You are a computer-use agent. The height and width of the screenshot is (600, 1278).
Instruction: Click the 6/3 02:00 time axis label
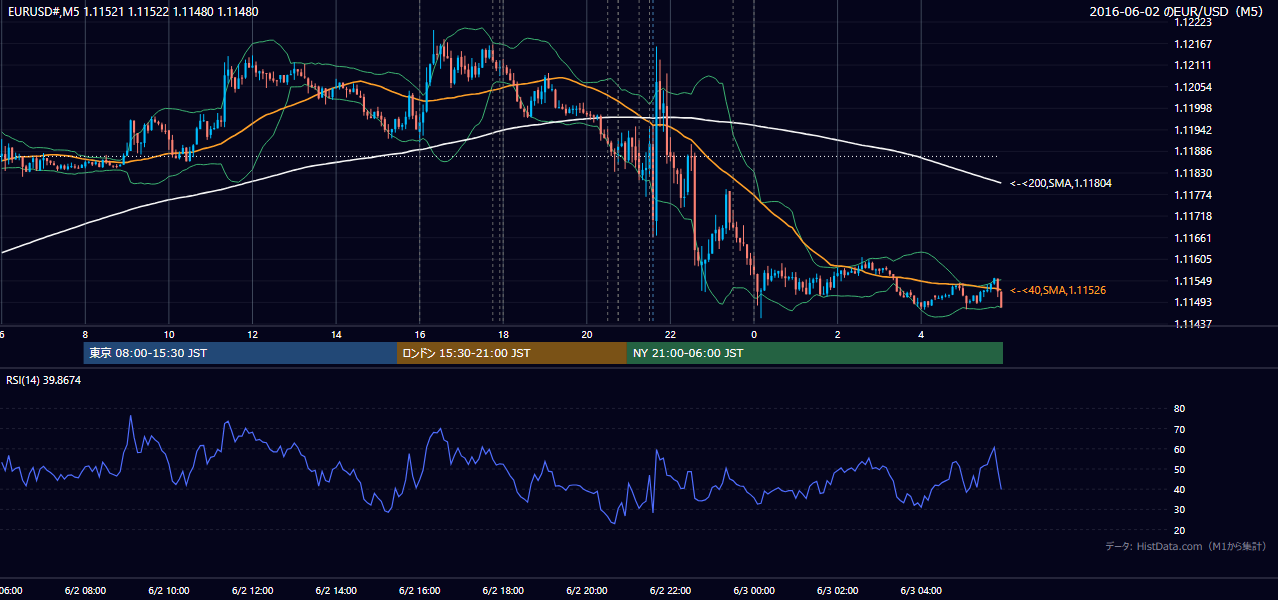pos(837,591)
